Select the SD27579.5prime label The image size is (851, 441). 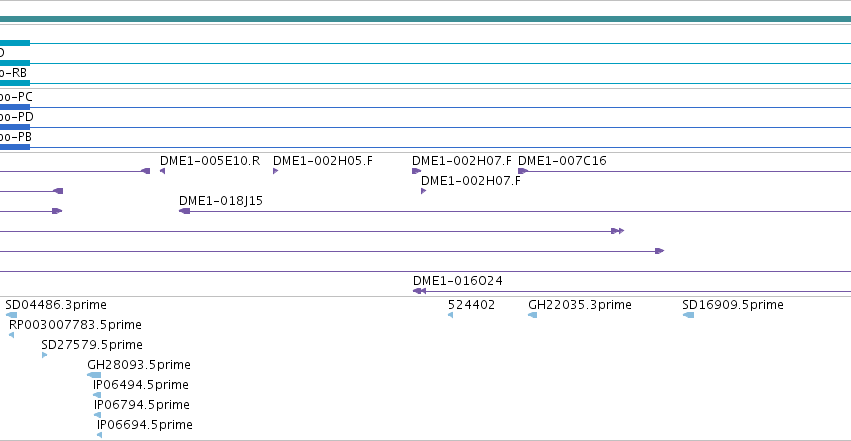click(x=92, y=345)
